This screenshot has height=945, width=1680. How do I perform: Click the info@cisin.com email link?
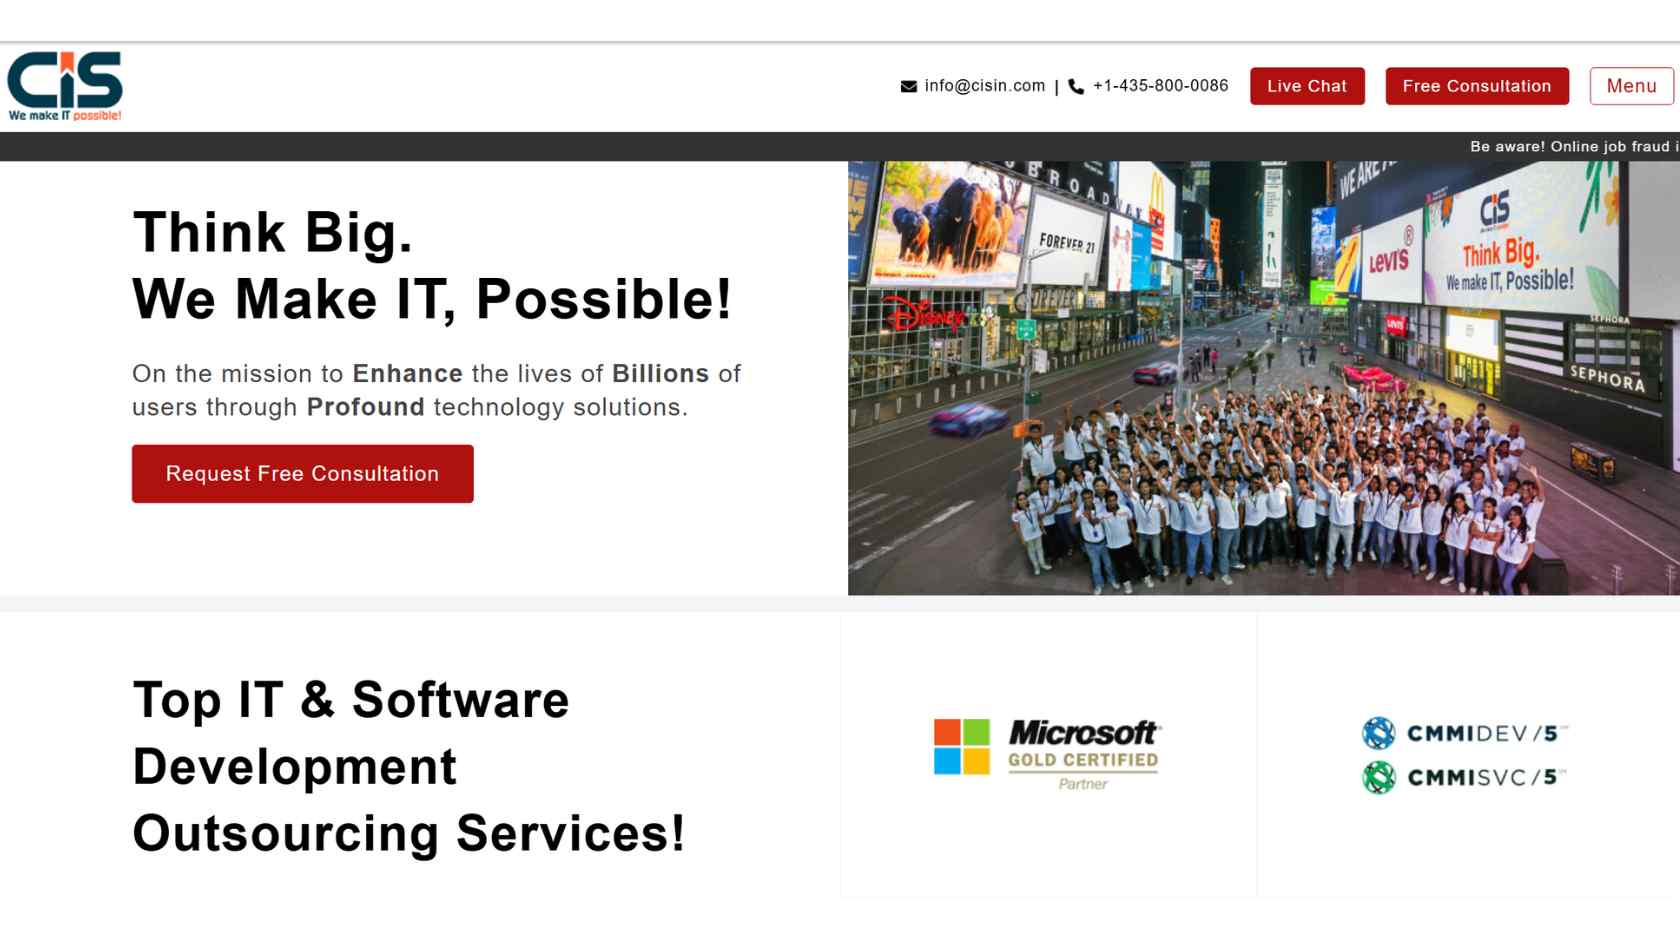[984, 86]
